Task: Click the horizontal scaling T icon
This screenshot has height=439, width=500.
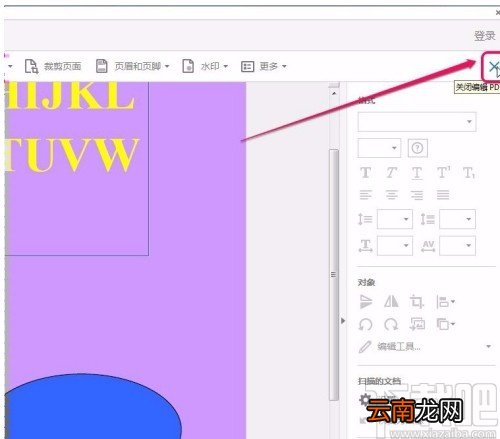Action: (x=365, y=246)
